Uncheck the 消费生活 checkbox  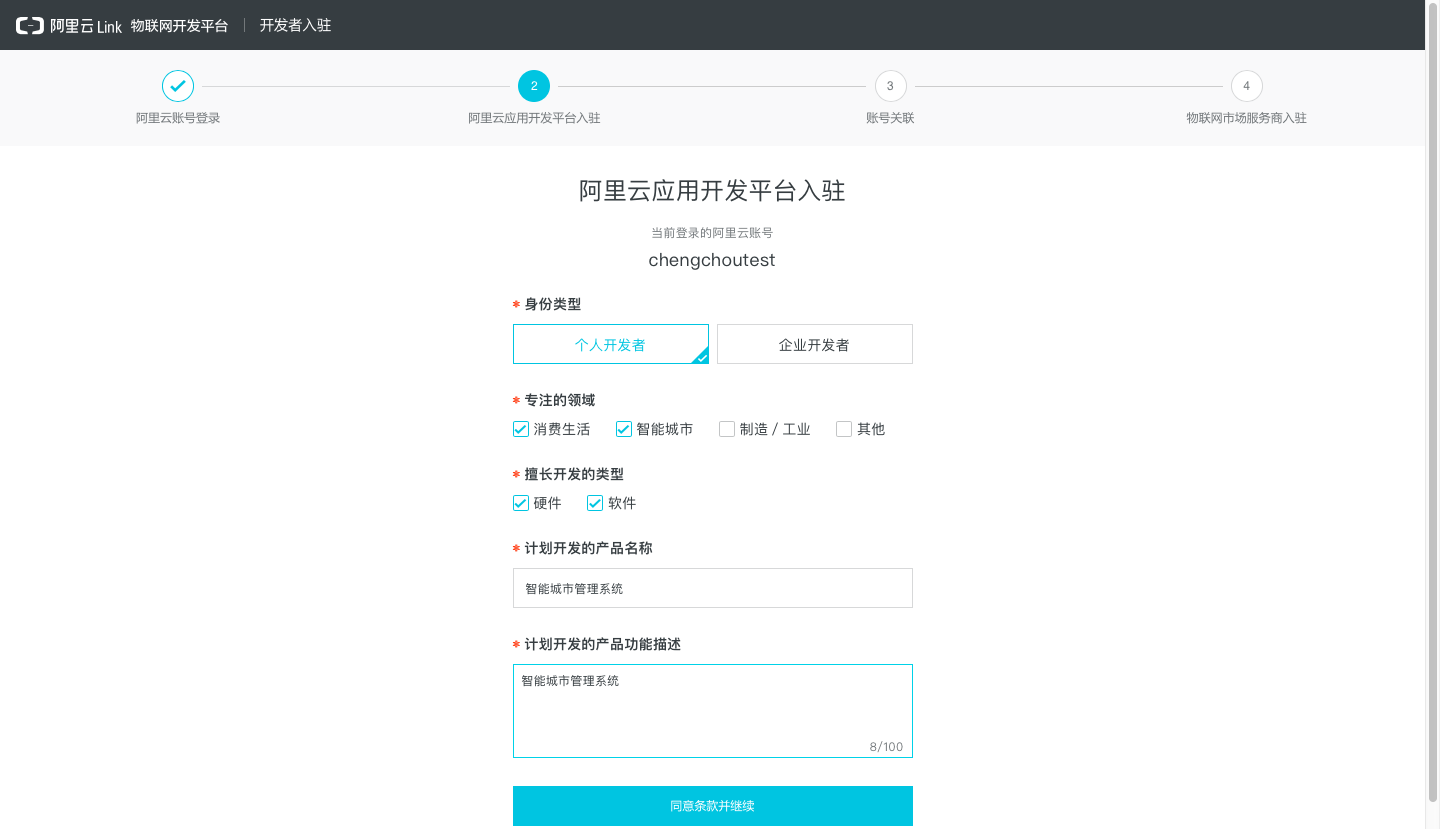pyautogui.click(x=521, y=429)
